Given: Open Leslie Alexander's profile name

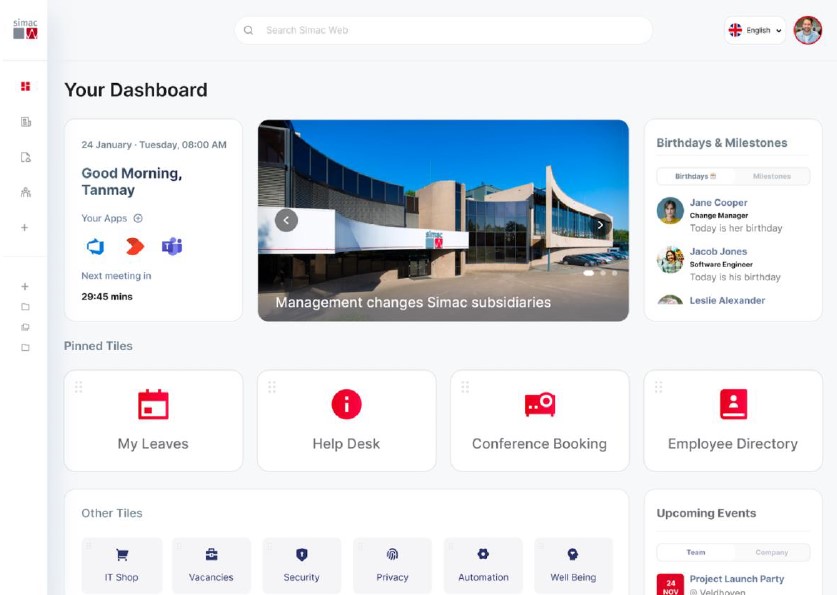Looking at the screenshot, I should pos(727,300).
